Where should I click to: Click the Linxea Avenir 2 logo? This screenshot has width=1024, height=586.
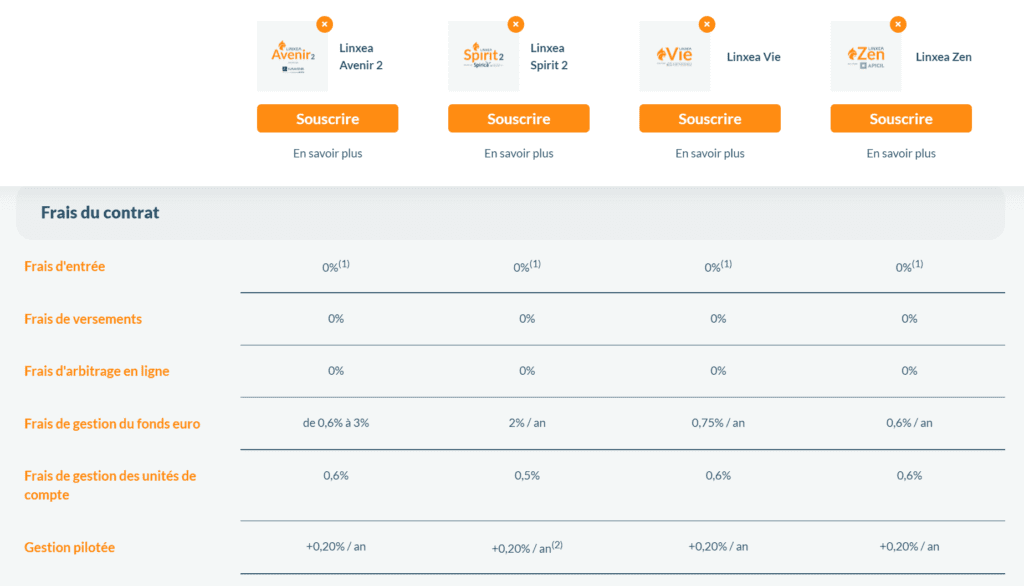pos(292,57)
